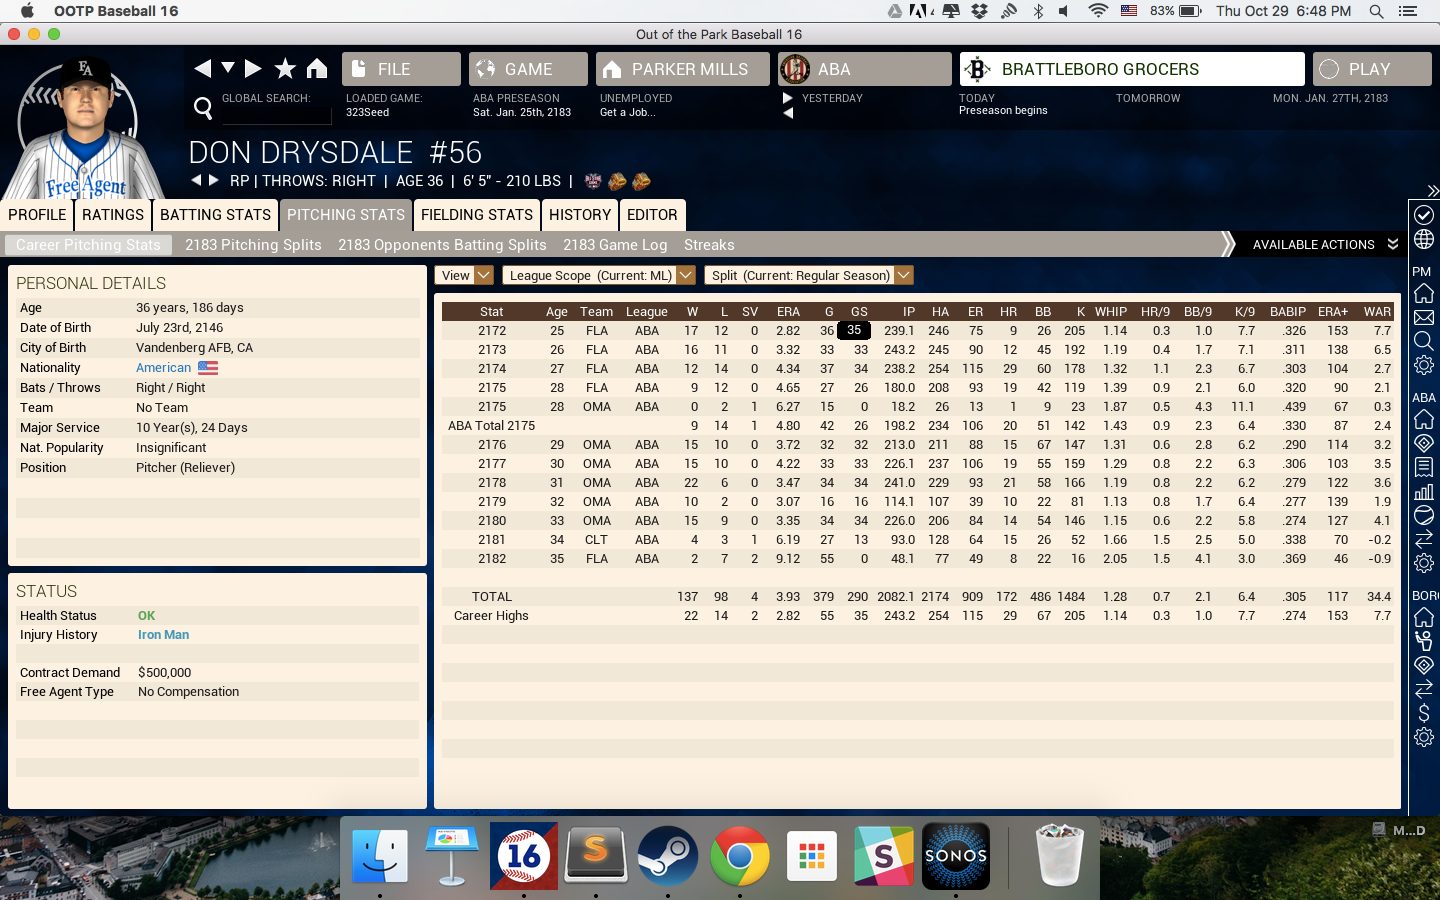Click the checkmark icon in right sidebar

[1423, 215]
